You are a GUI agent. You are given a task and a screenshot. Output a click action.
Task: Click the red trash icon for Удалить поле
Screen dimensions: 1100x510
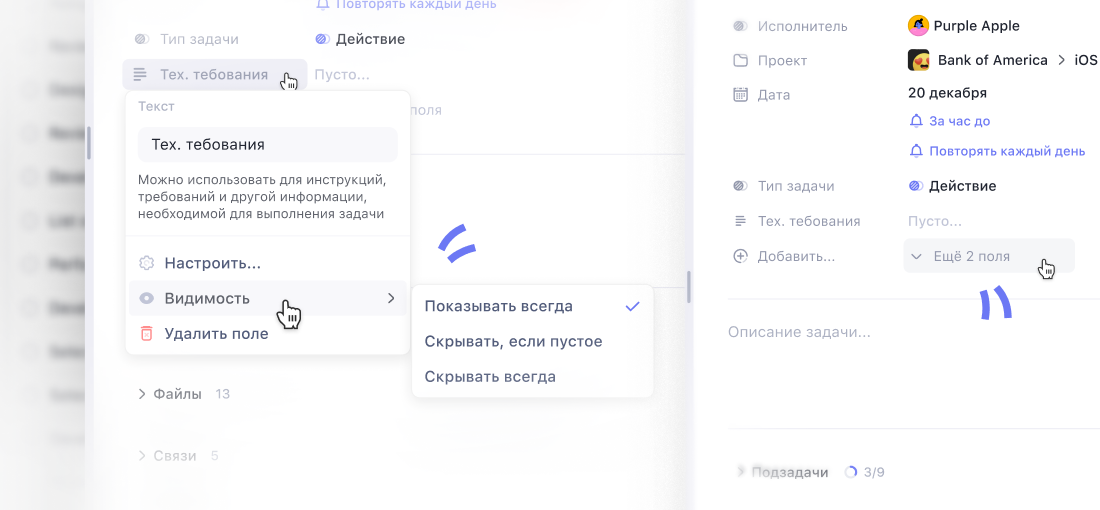(x=146, y=333)
